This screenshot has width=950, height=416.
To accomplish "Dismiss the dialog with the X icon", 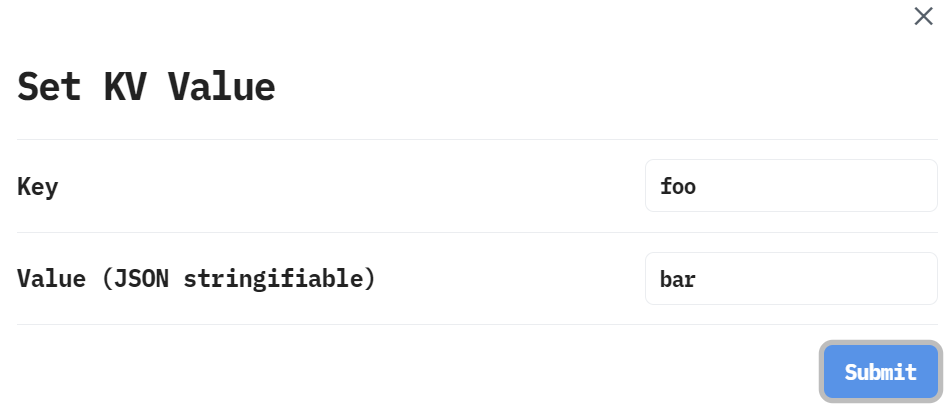I will click(923, 16).
